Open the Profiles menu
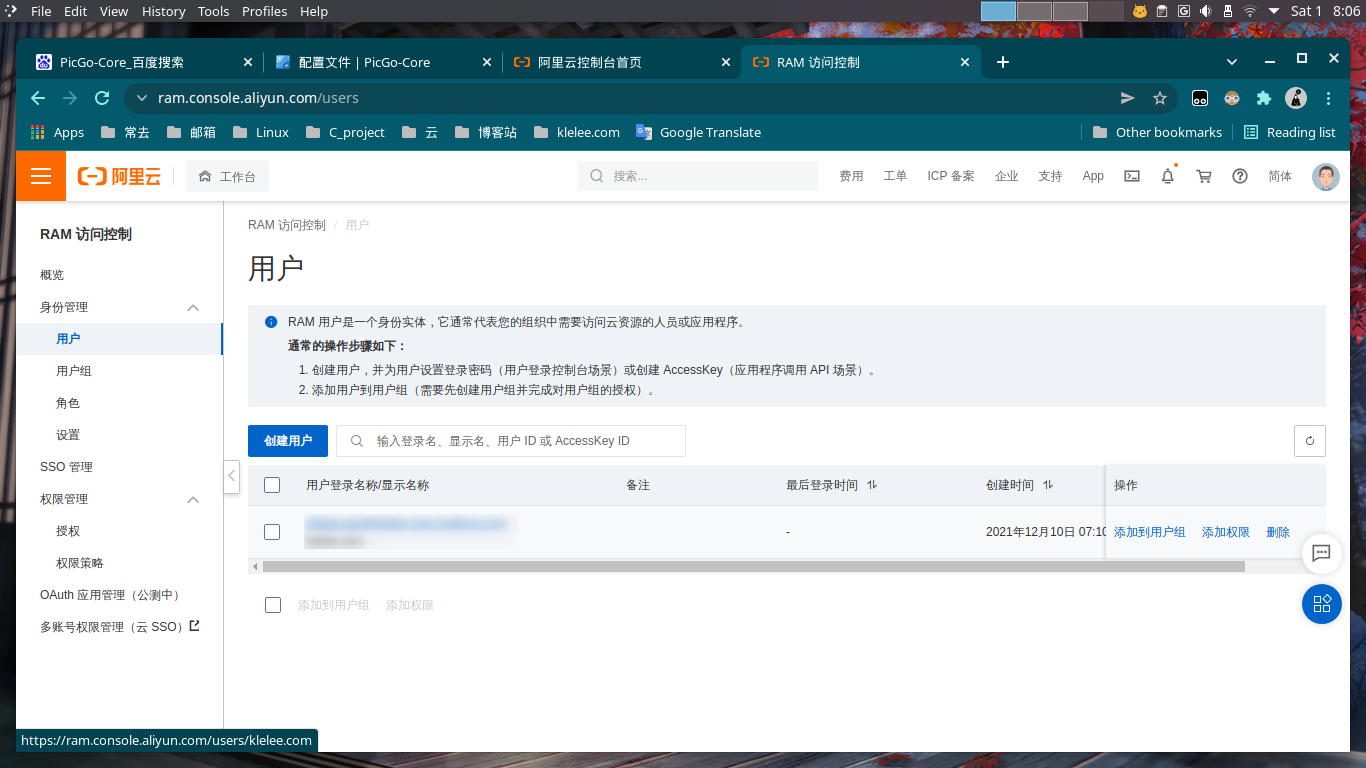1366x768 pixels. click(x=264, y=11)
